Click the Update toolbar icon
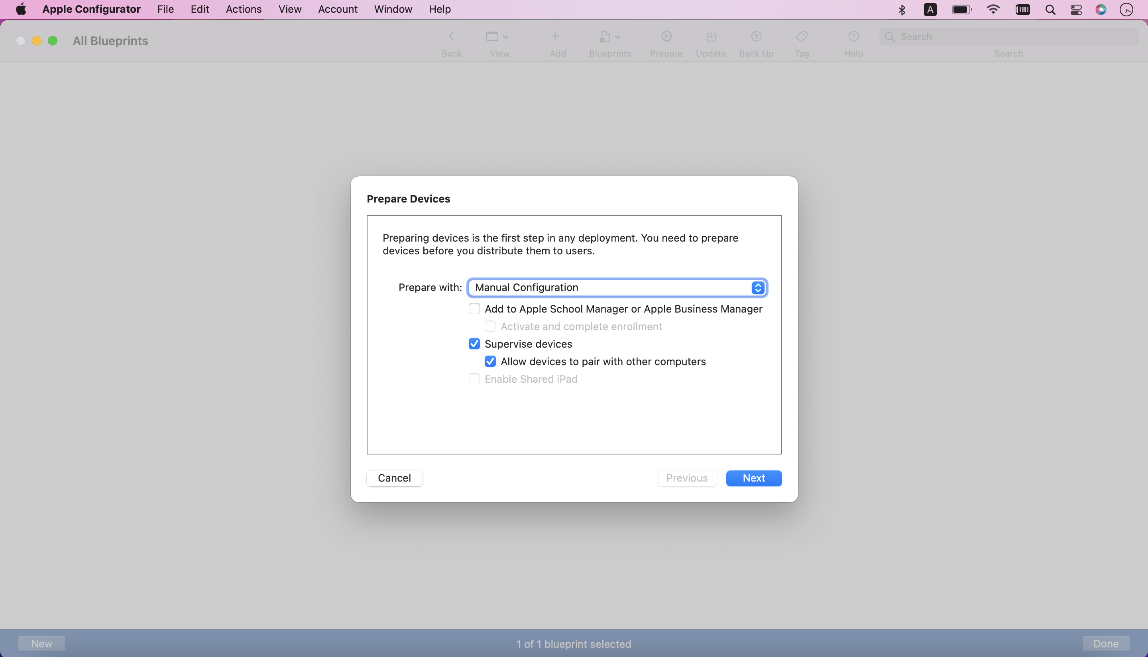Image resolution: width=1148 pixels, height=657 pixels. (x=710, y=37)
